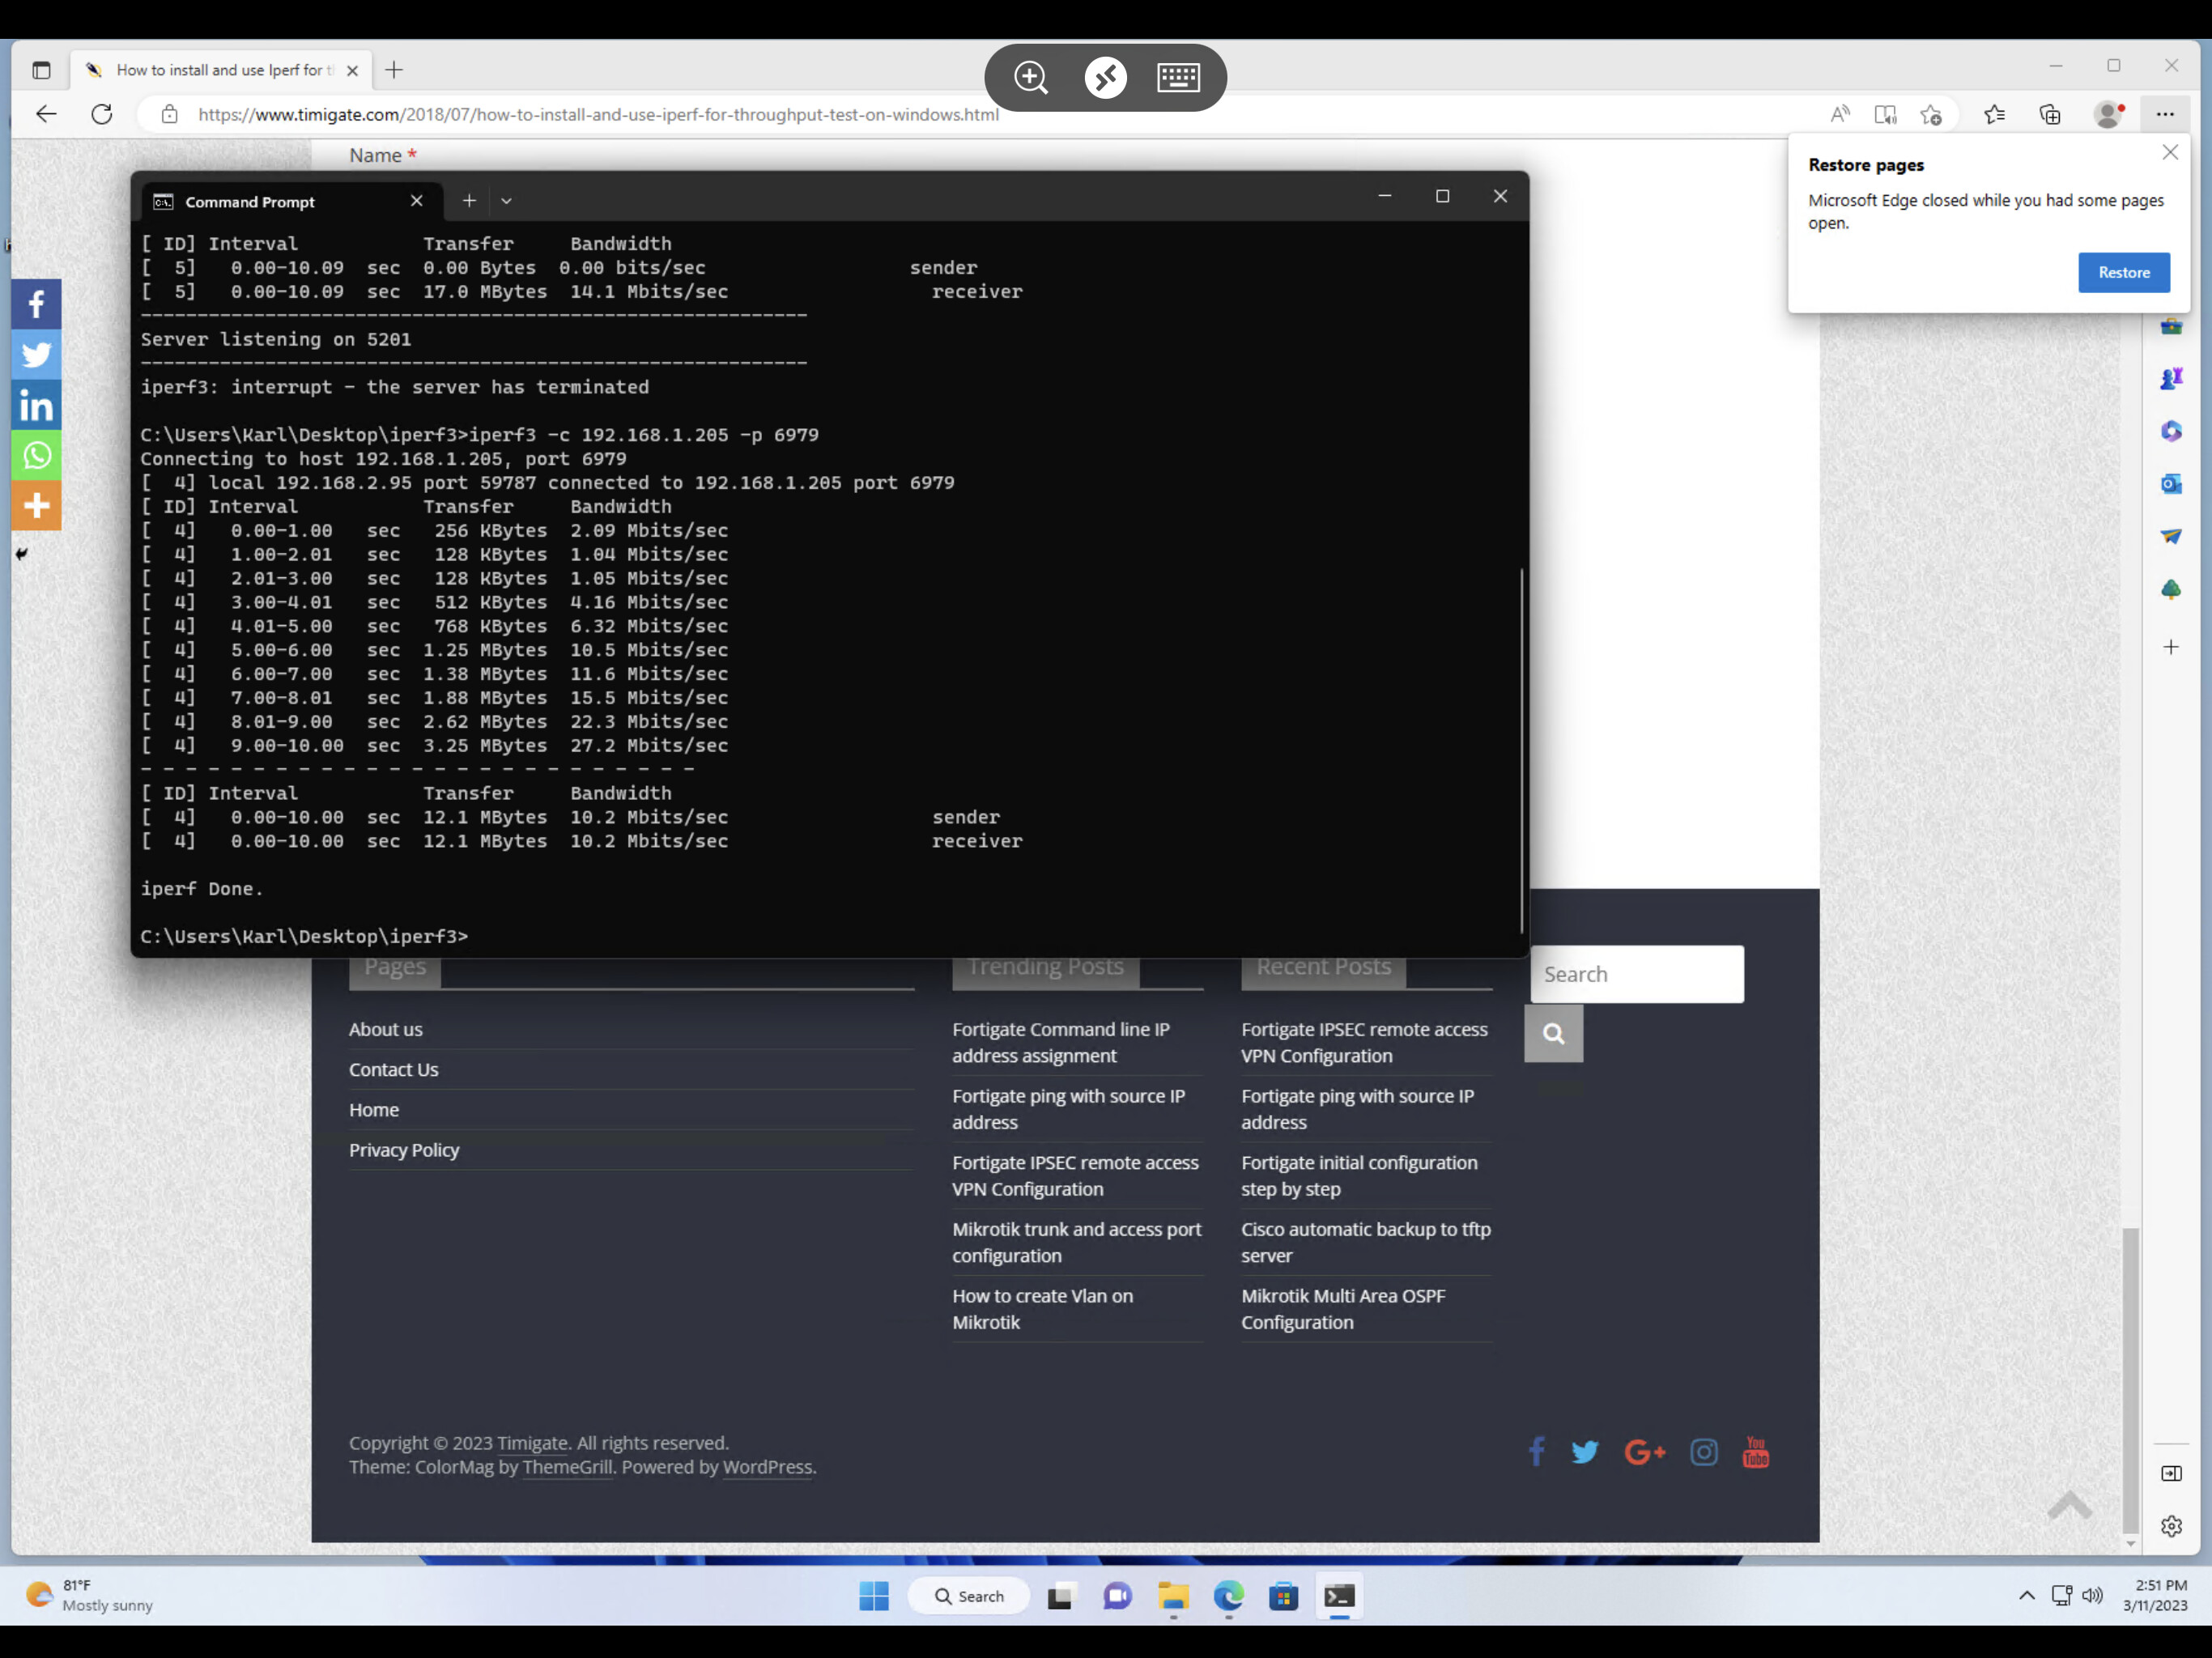2212x1658 pixels.
Task: Open Edge tab actions menu icon
Action: 41,70
